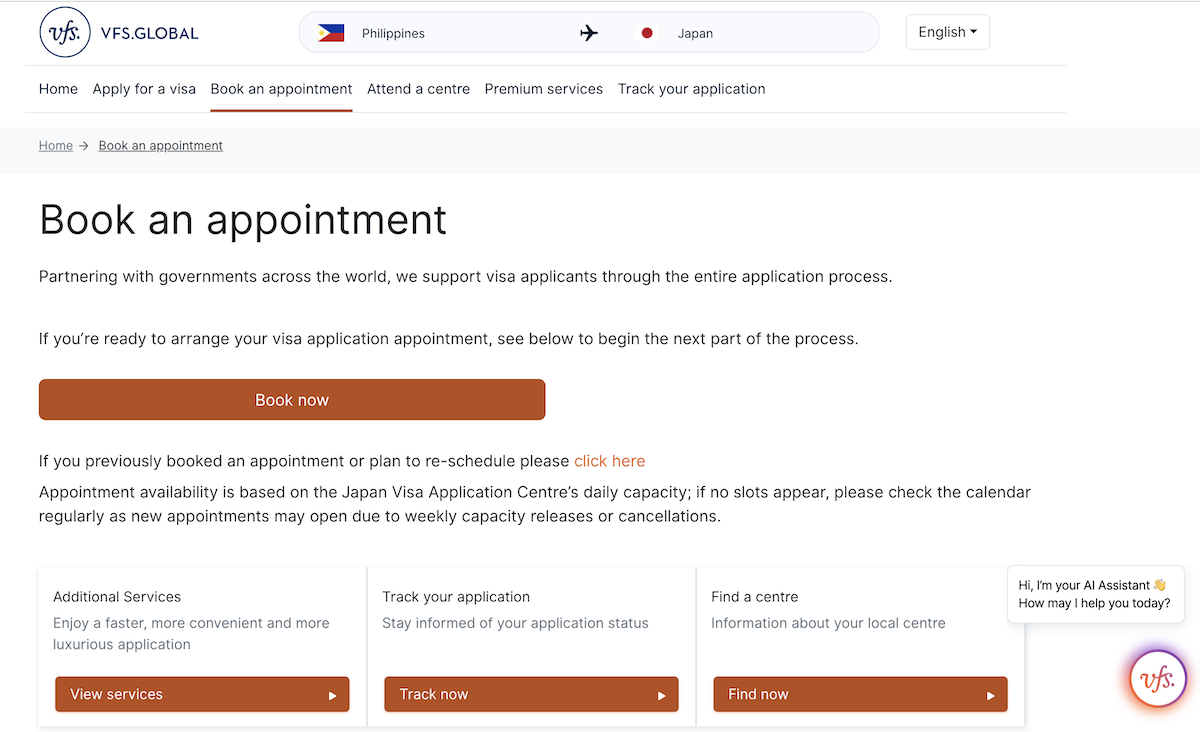The width and height of the screenshot is (1200, 732).
Task: Click the airplane icon between countries
Action: (589, 33)
